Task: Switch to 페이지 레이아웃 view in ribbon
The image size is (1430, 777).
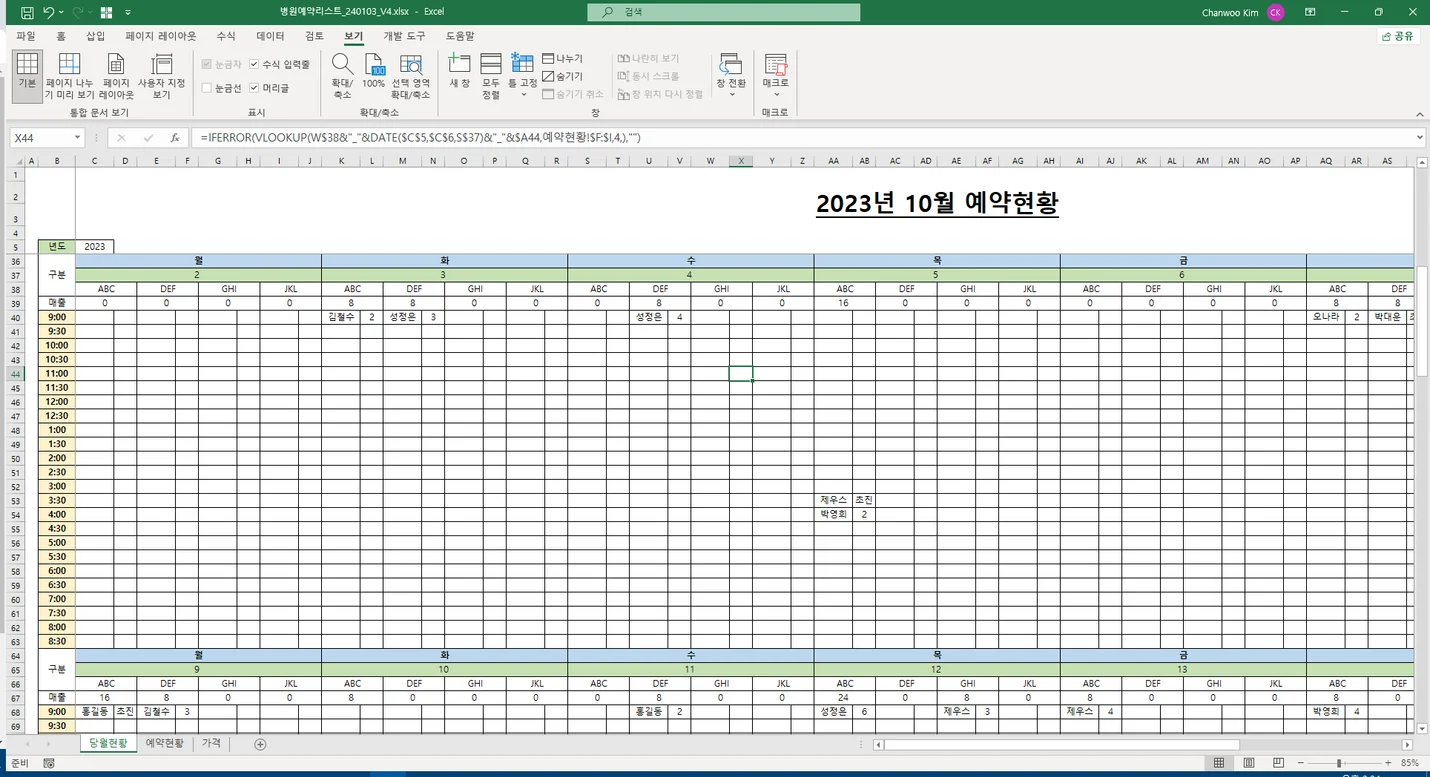Action: (x=116, y=77)
